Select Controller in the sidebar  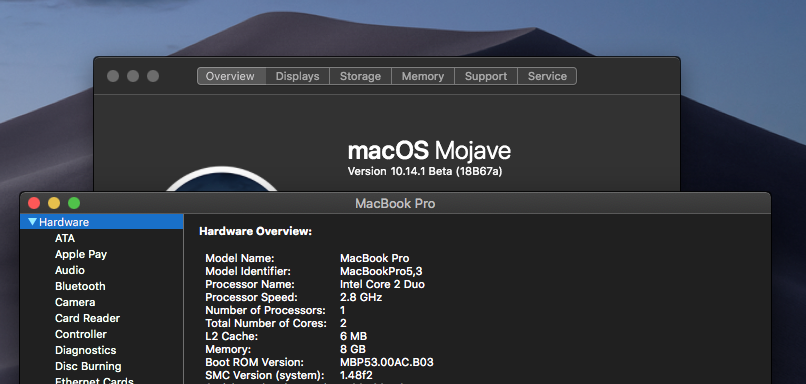click(81, 334)
